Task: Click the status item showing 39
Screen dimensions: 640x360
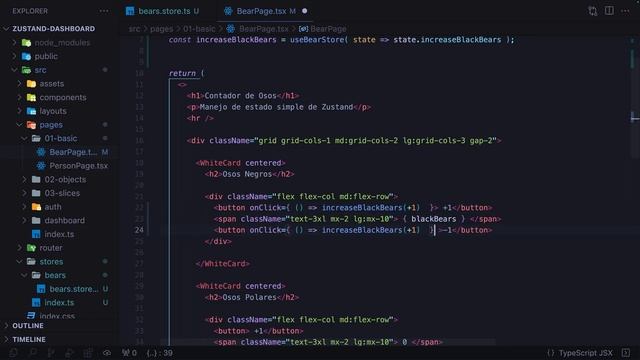Action: (160, 353)
